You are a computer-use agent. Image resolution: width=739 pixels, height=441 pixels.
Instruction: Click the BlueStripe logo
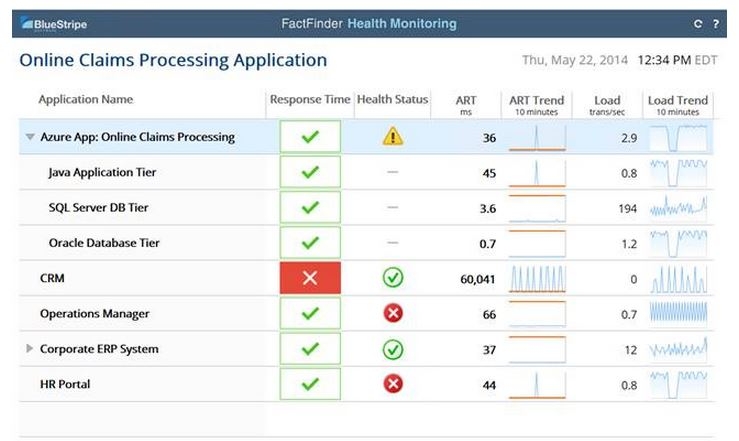pyautogui.click(x=54, y=24)
